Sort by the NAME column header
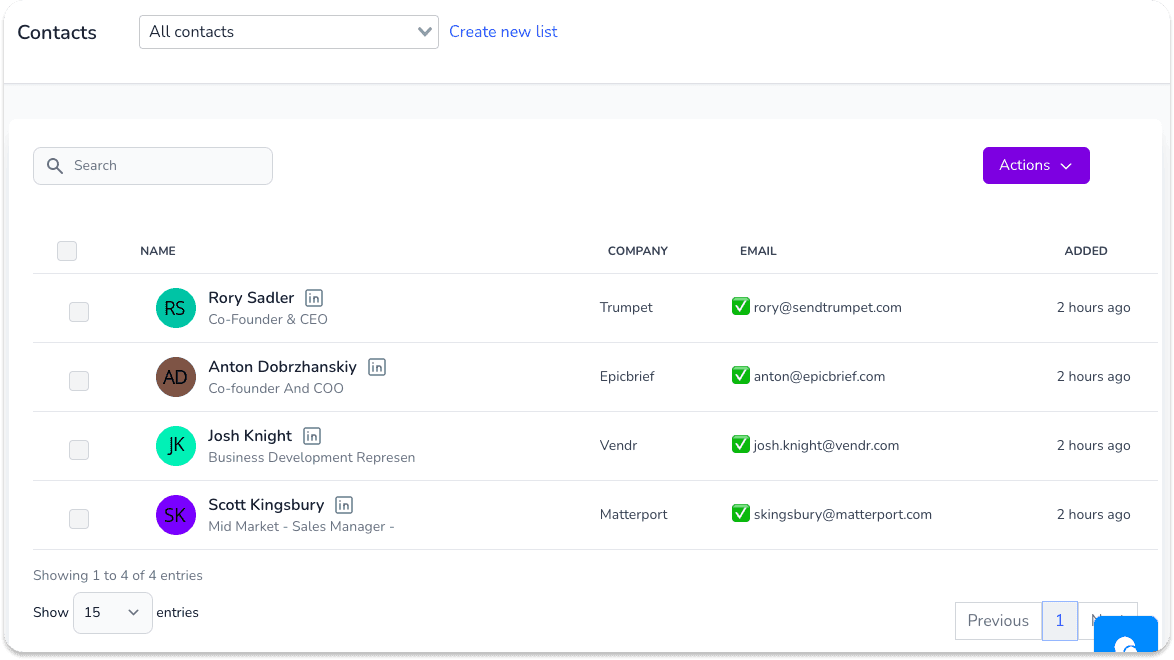1174x660 pixels. (158, 251)
